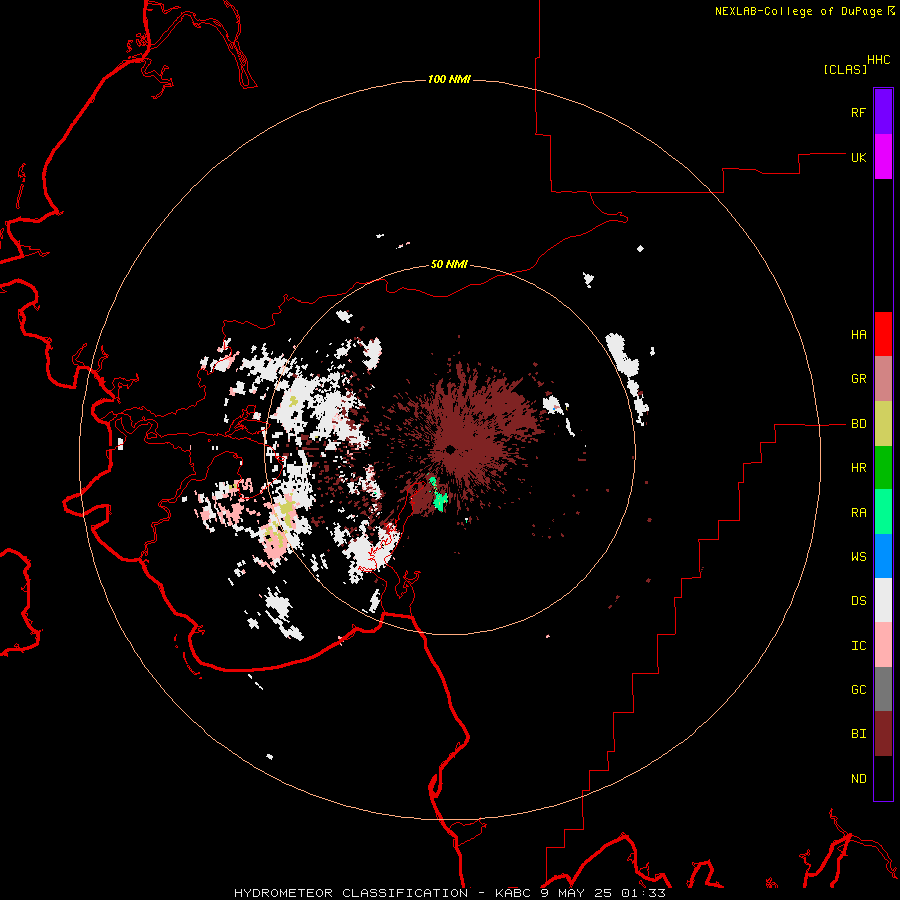Click the WS legend label
This screenshot has width=900, height=900.
[858, 557]
